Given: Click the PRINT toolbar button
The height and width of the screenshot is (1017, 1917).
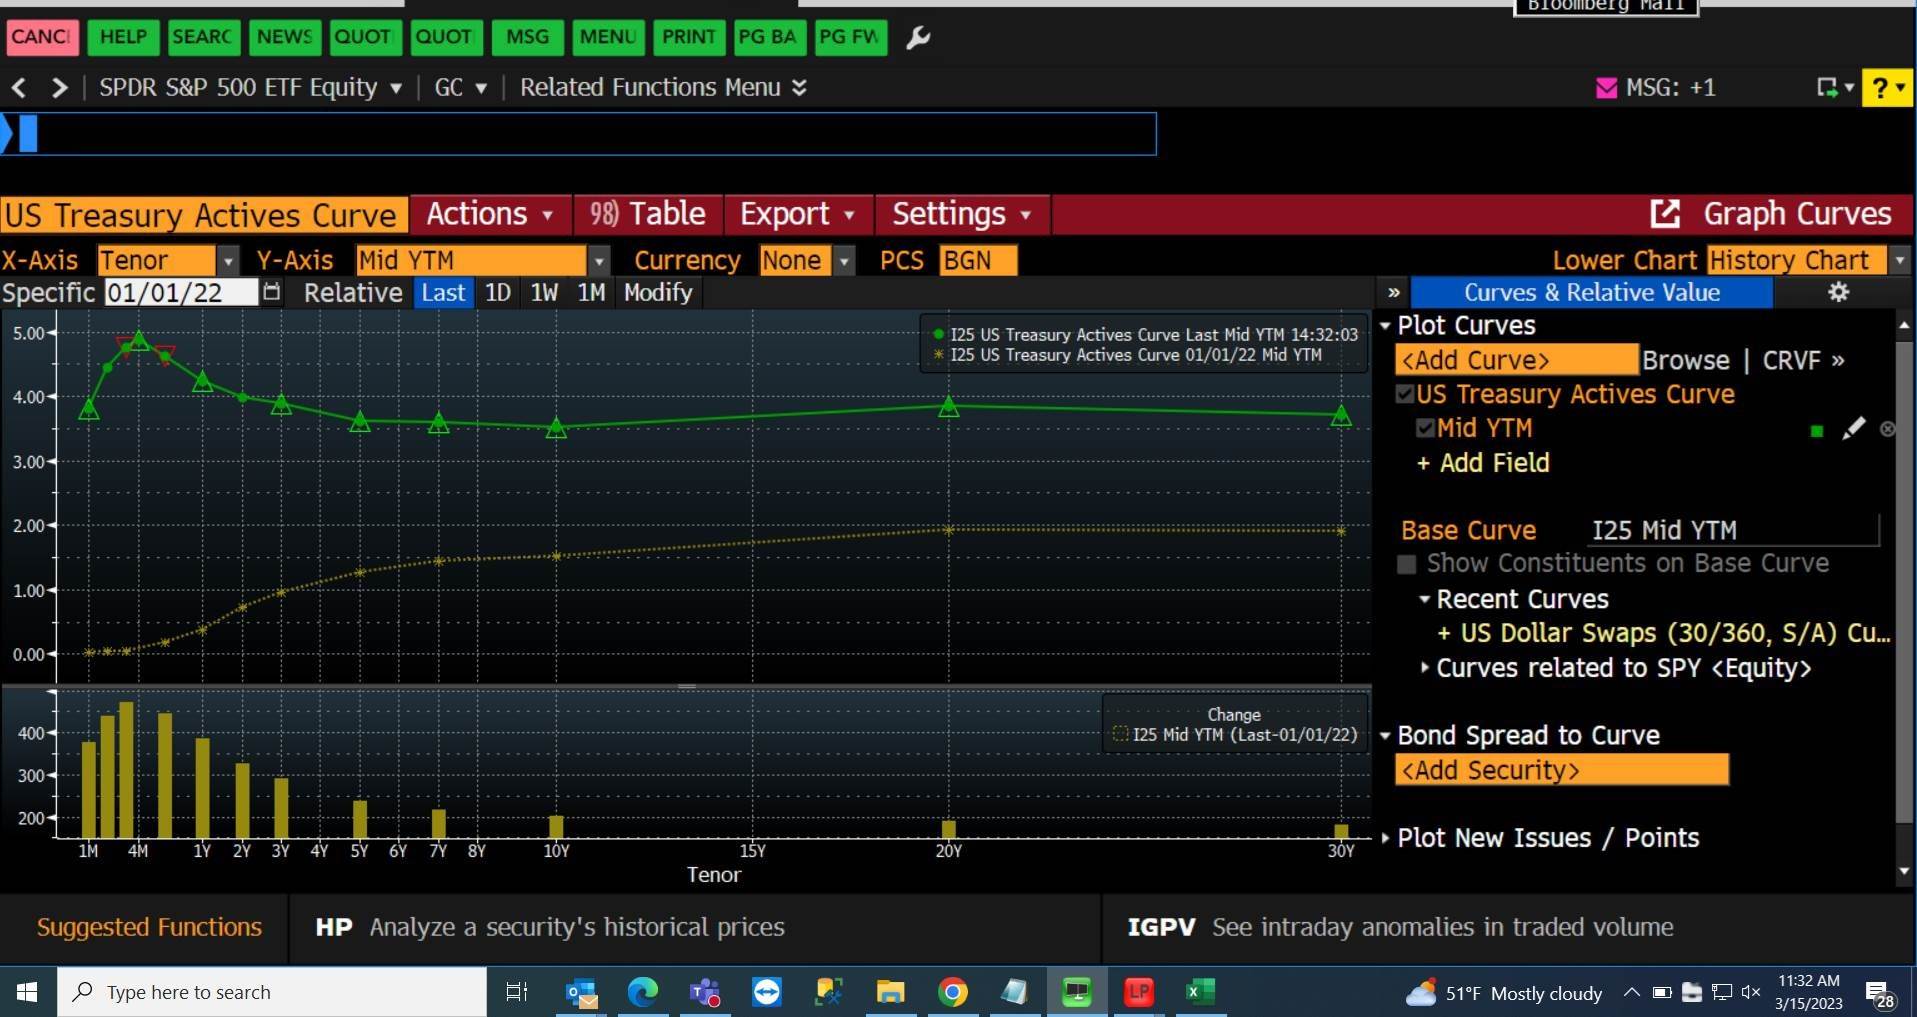Looking at the screenshot, I should coord(689,37).
